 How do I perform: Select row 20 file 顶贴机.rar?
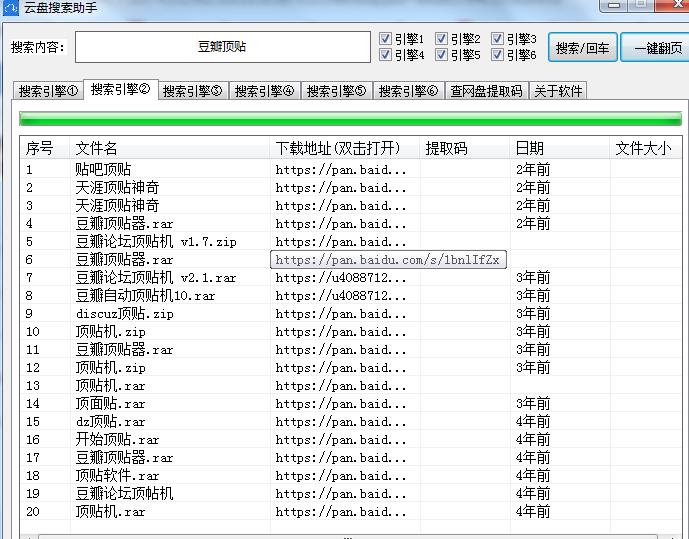pyautogui.click(x=110, y=512)
